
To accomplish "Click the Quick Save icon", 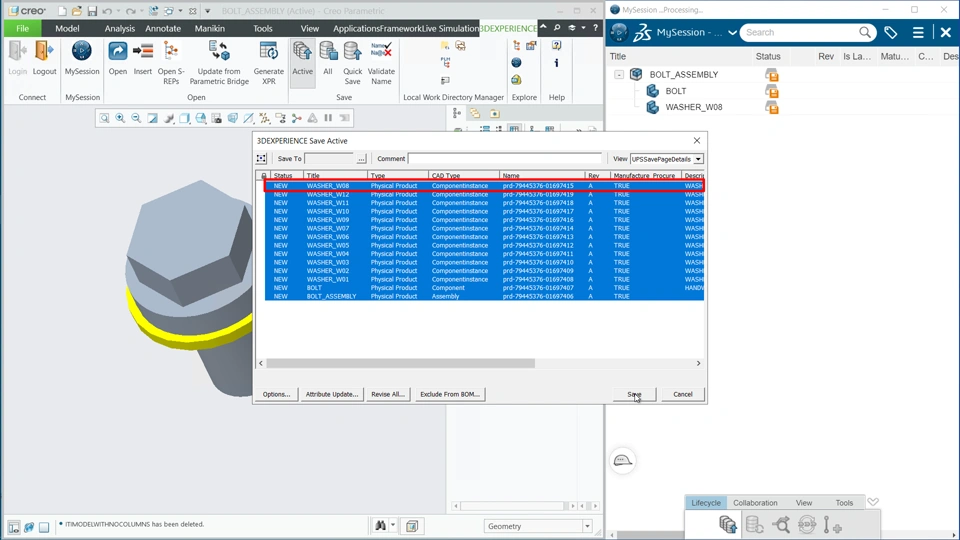I will pos(353,51).
